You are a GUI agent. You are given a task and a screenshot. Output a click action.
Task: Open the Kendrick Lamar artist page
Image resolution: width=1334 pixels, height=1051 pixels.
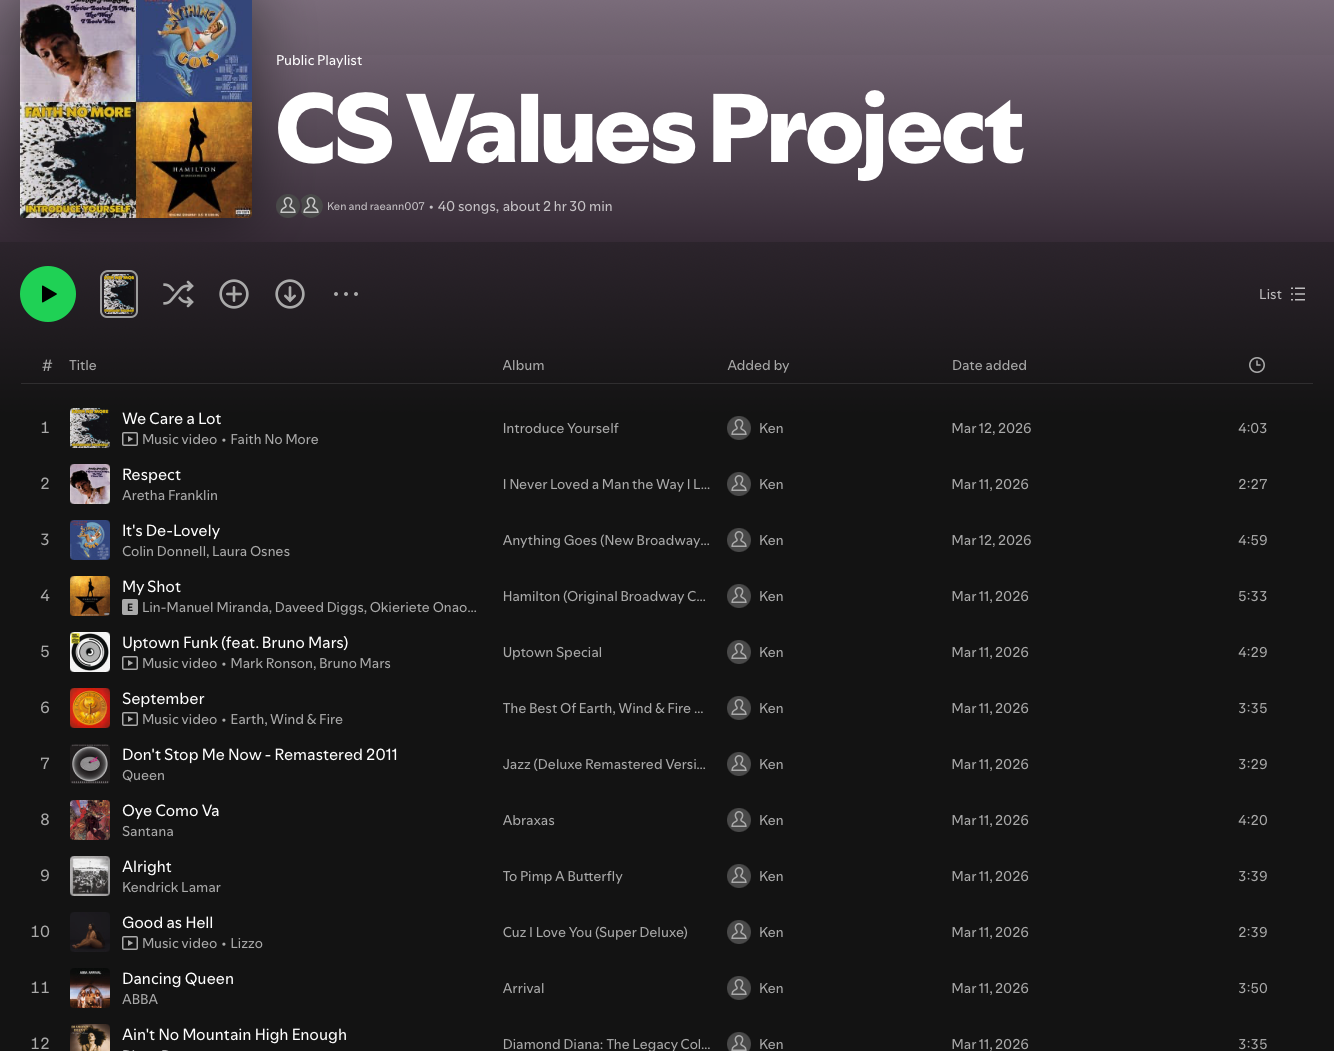point(171,887)
